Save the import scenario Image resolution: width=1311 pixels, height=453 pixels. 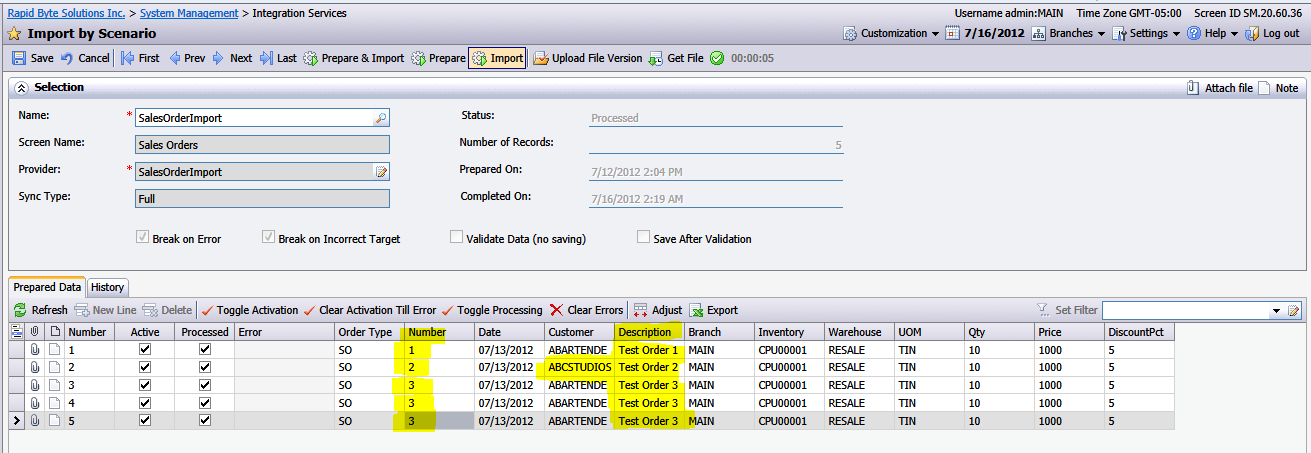[x=33, y=58]
